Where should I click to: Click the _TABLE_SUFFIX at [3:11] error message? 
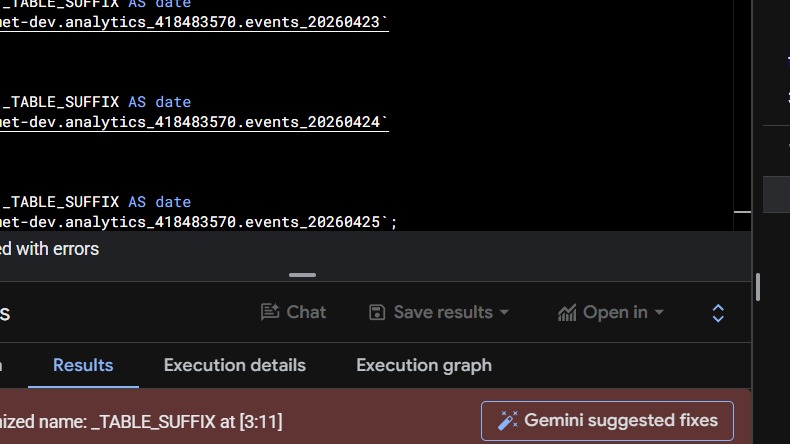point(140,421)
